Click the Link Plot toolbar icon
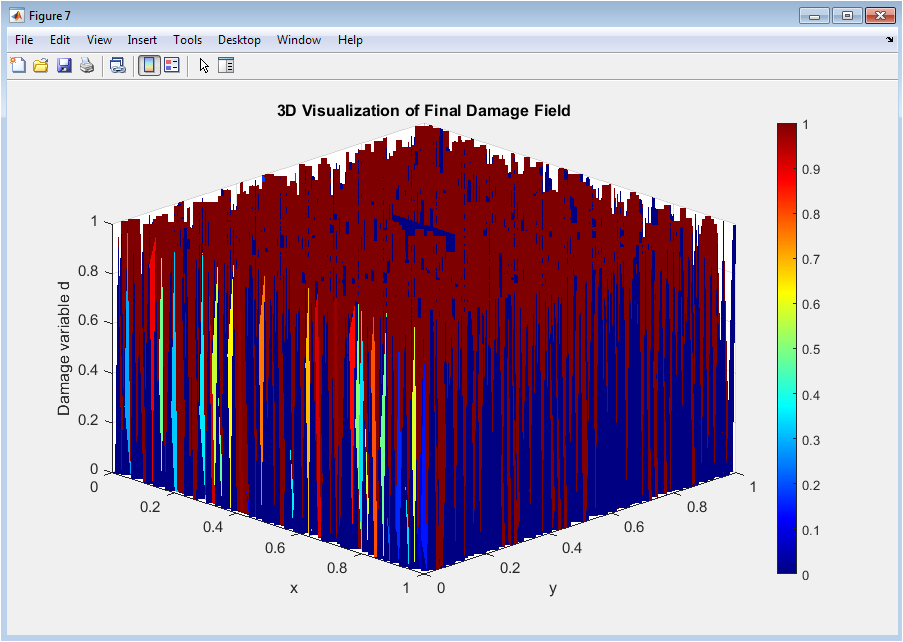Viewport: 903px width, 642px height. tap(118, 66)
